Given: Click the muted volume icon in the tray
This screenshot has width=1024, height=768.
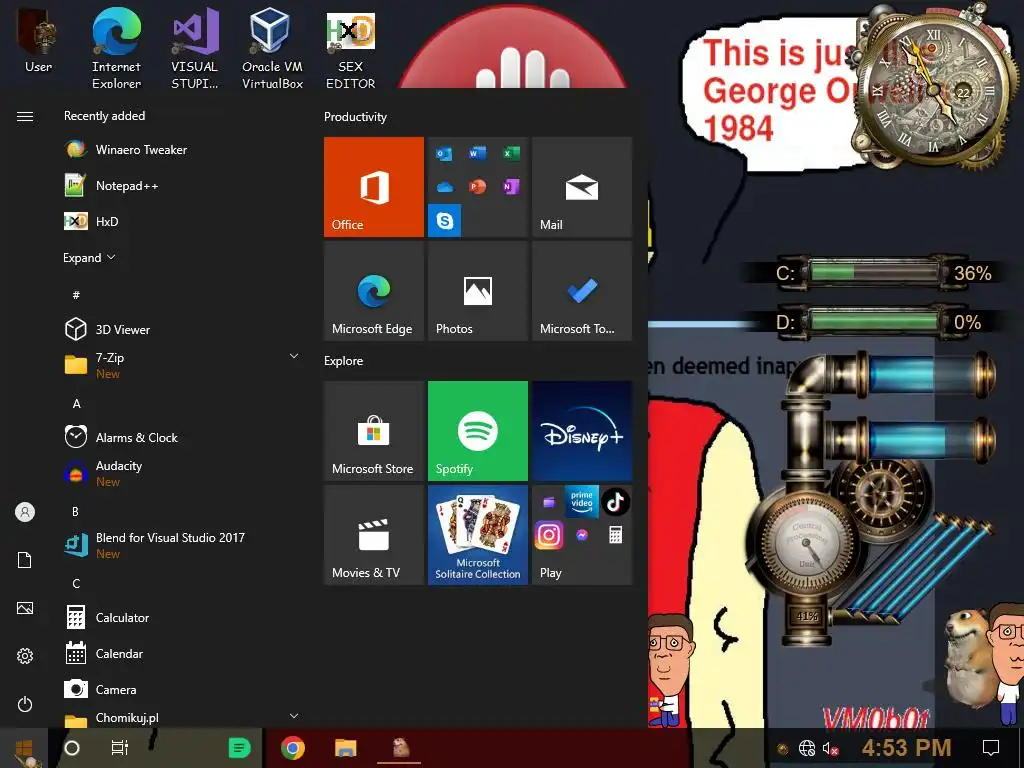Looking at the screenshot, I should pyautogui.click(x=830, y=748).
